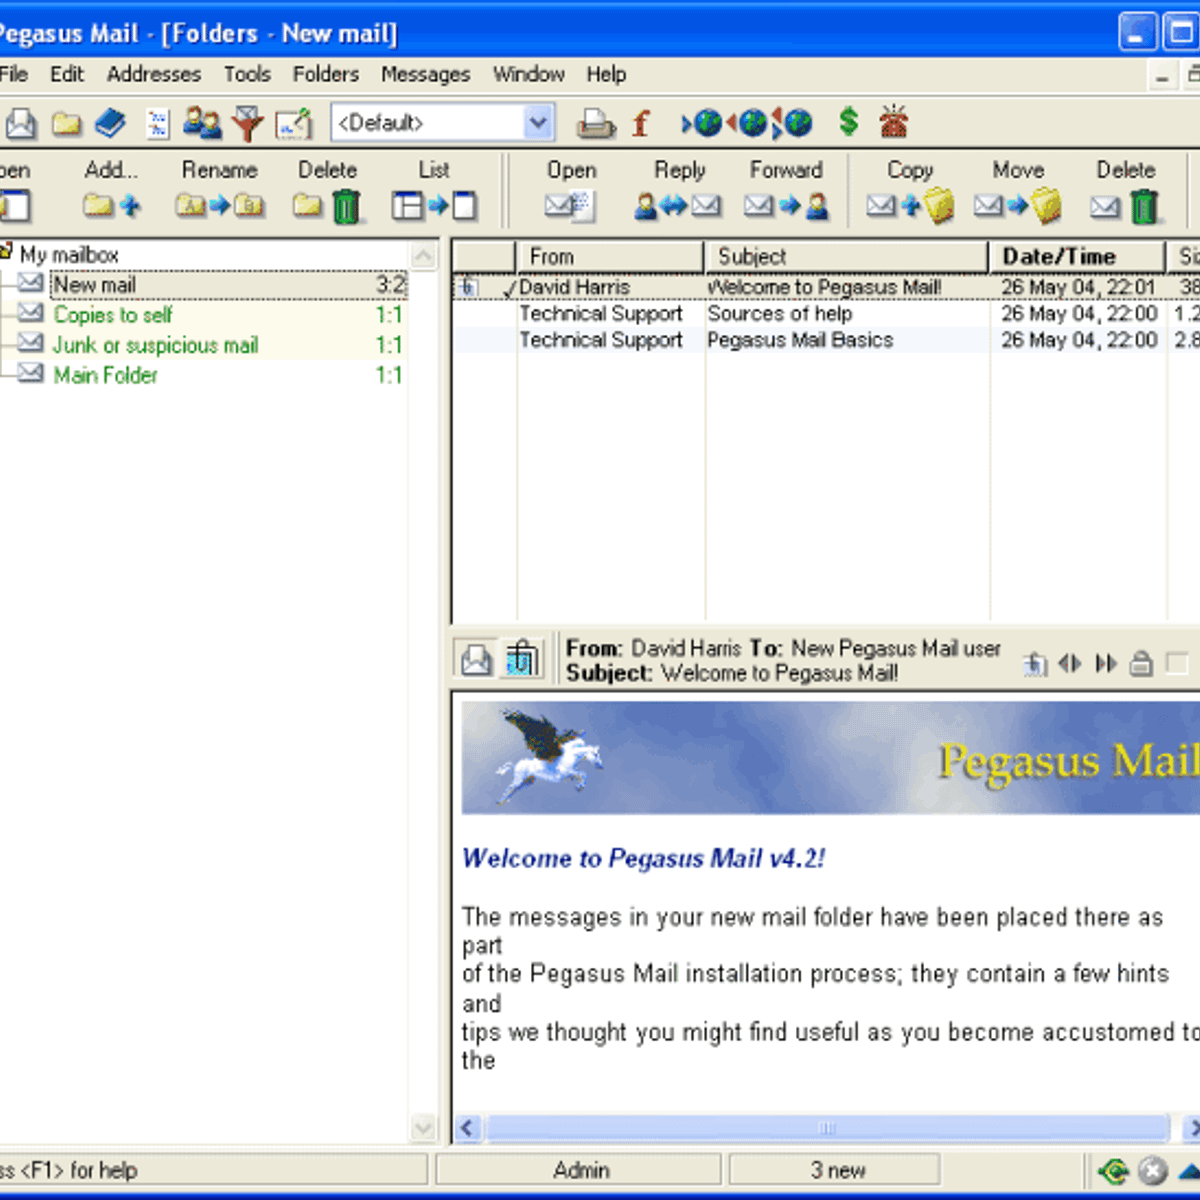Open the Folders menu

click(x=325, y=74)
